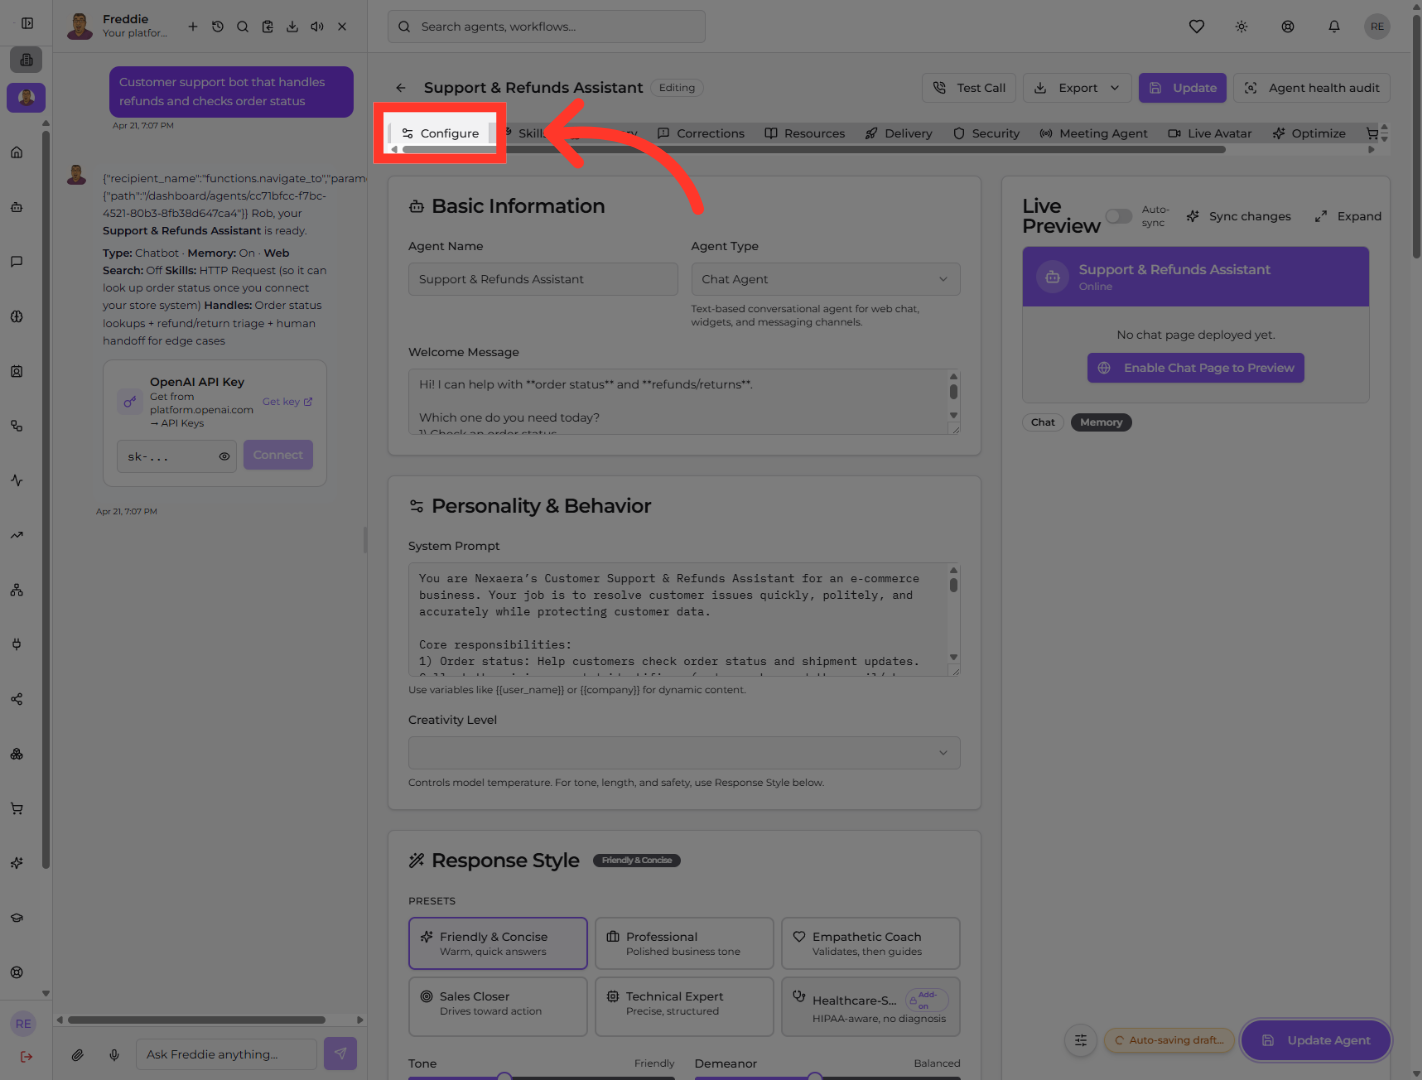Open the Export dropdown menu
This screenshot has height=1080, width=1422.
(1078, 88)
